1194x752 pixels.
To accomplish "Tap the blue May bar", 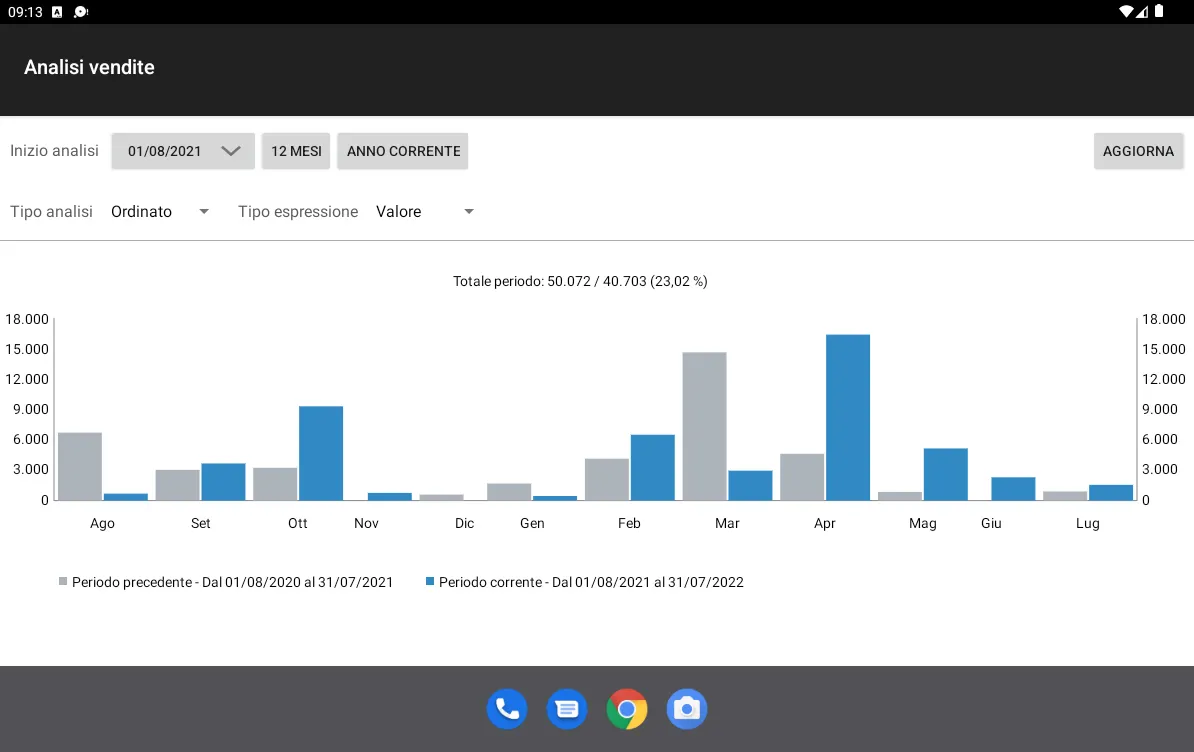I will coord(945,474).
